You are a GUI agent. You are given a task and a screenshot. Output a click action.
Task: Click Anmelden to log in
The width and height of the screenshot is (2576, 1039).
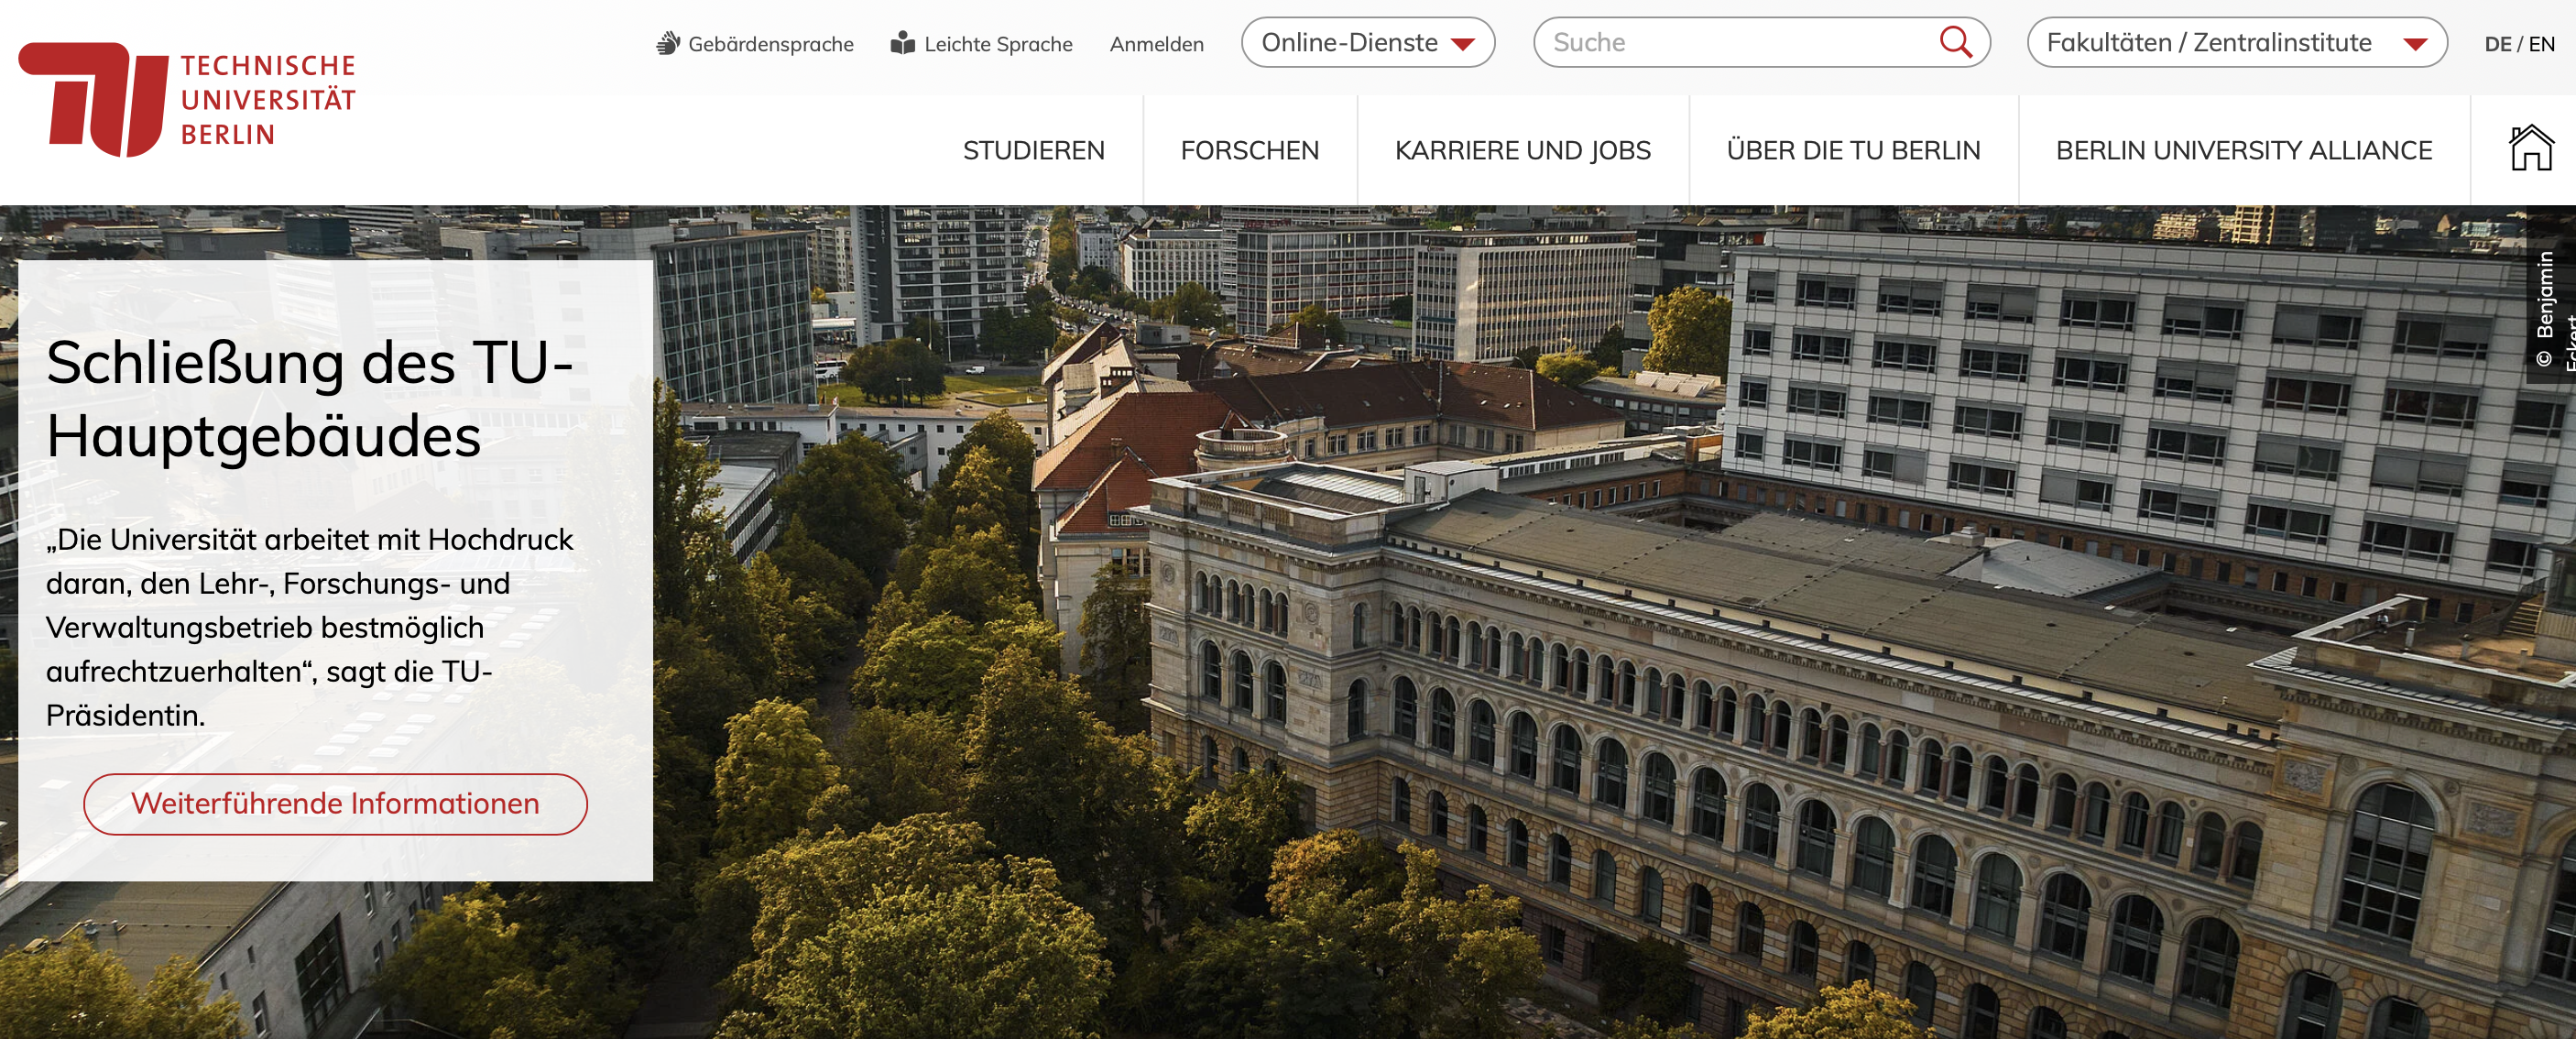coord(1156,44)
